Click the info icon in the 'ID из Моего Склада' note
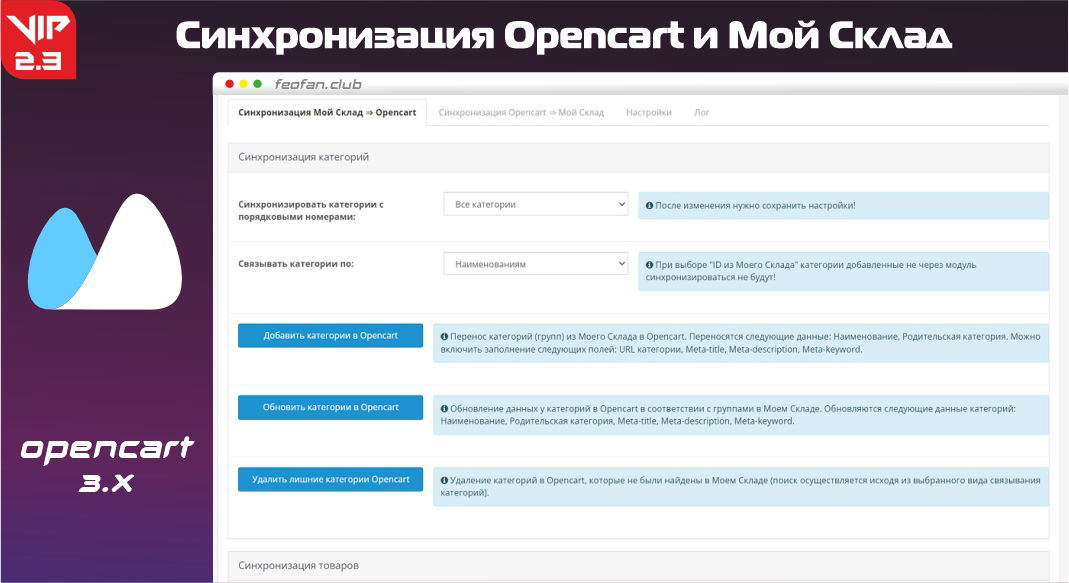1069x583 pixels. tap(649, 265)
